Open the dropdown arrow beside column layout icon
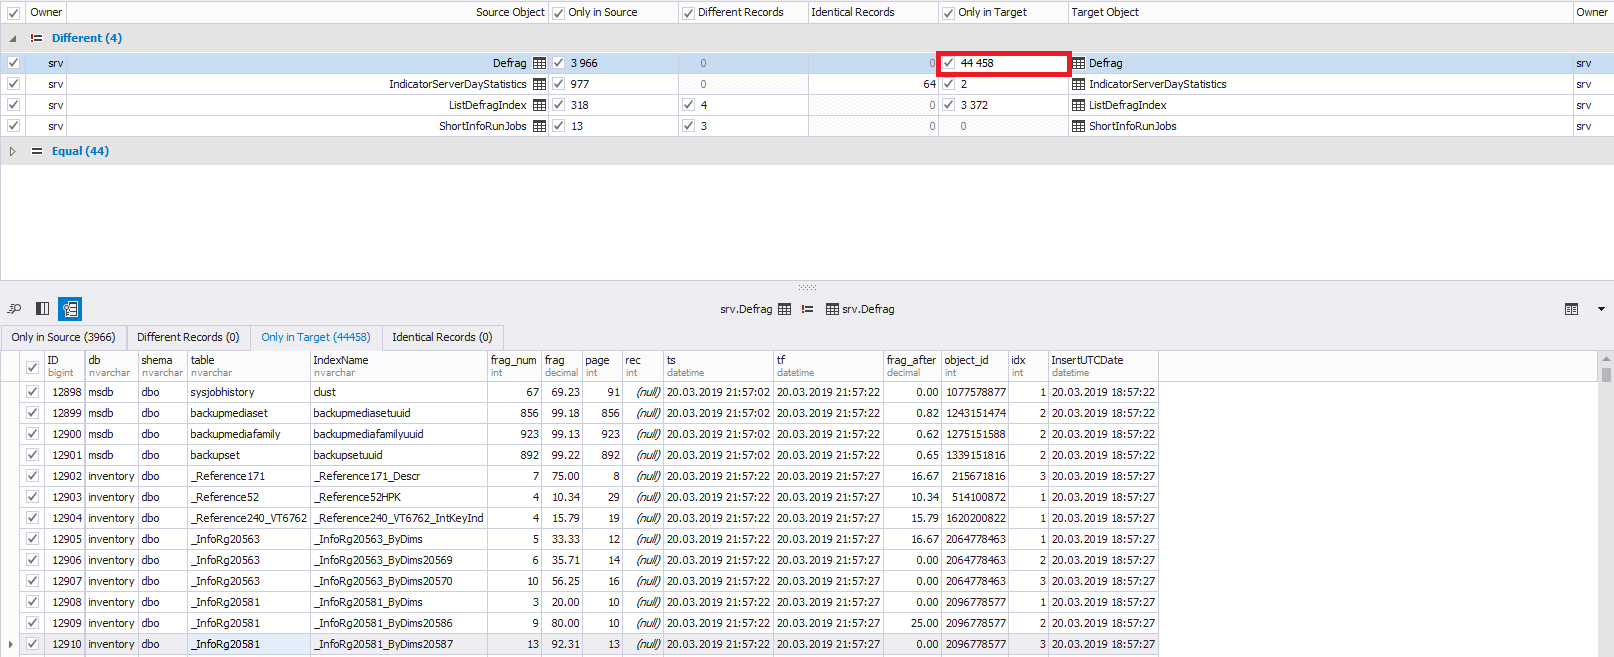Viewport: 1614px width, 657px height. click(1601, 309)
